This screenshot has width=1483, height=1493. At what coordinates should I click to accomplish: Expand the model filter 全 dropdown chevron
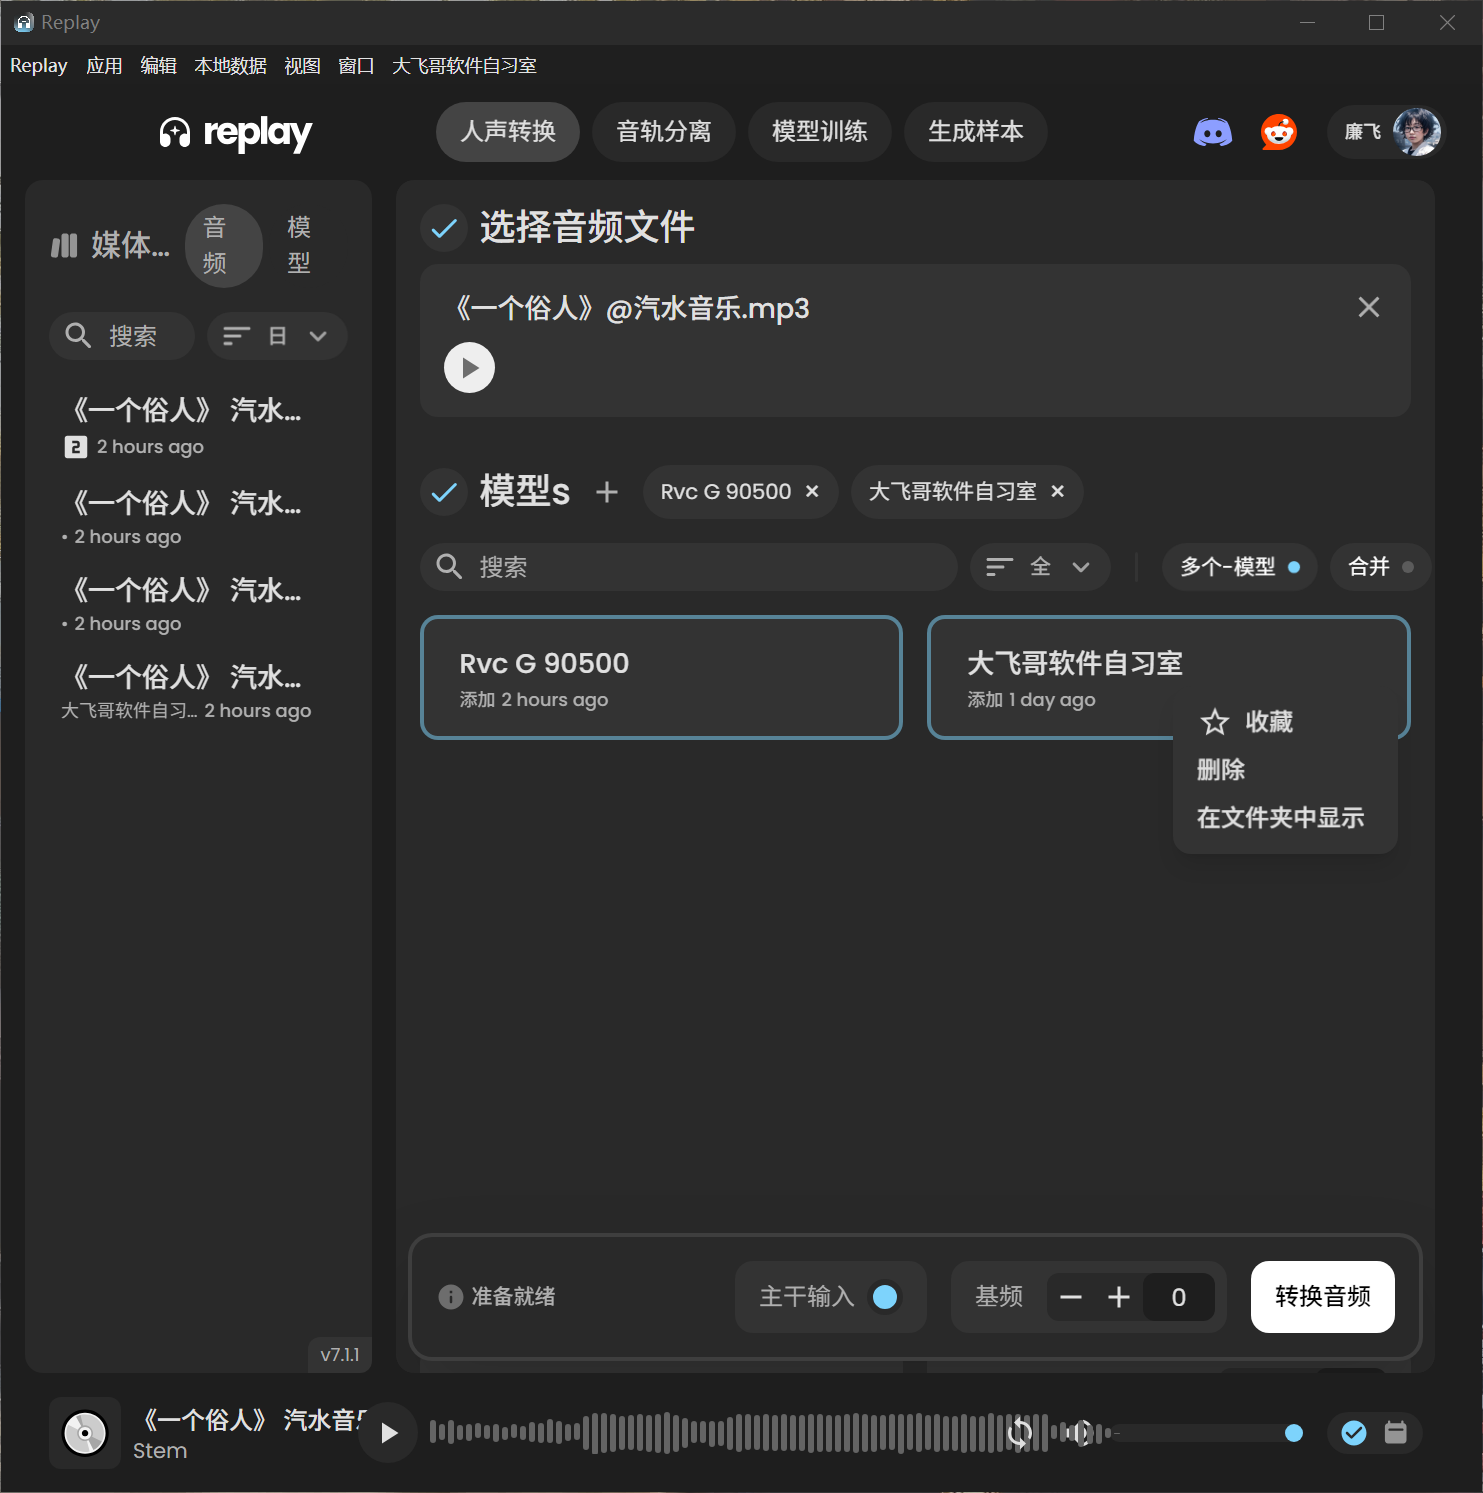tap(1080, 567)
